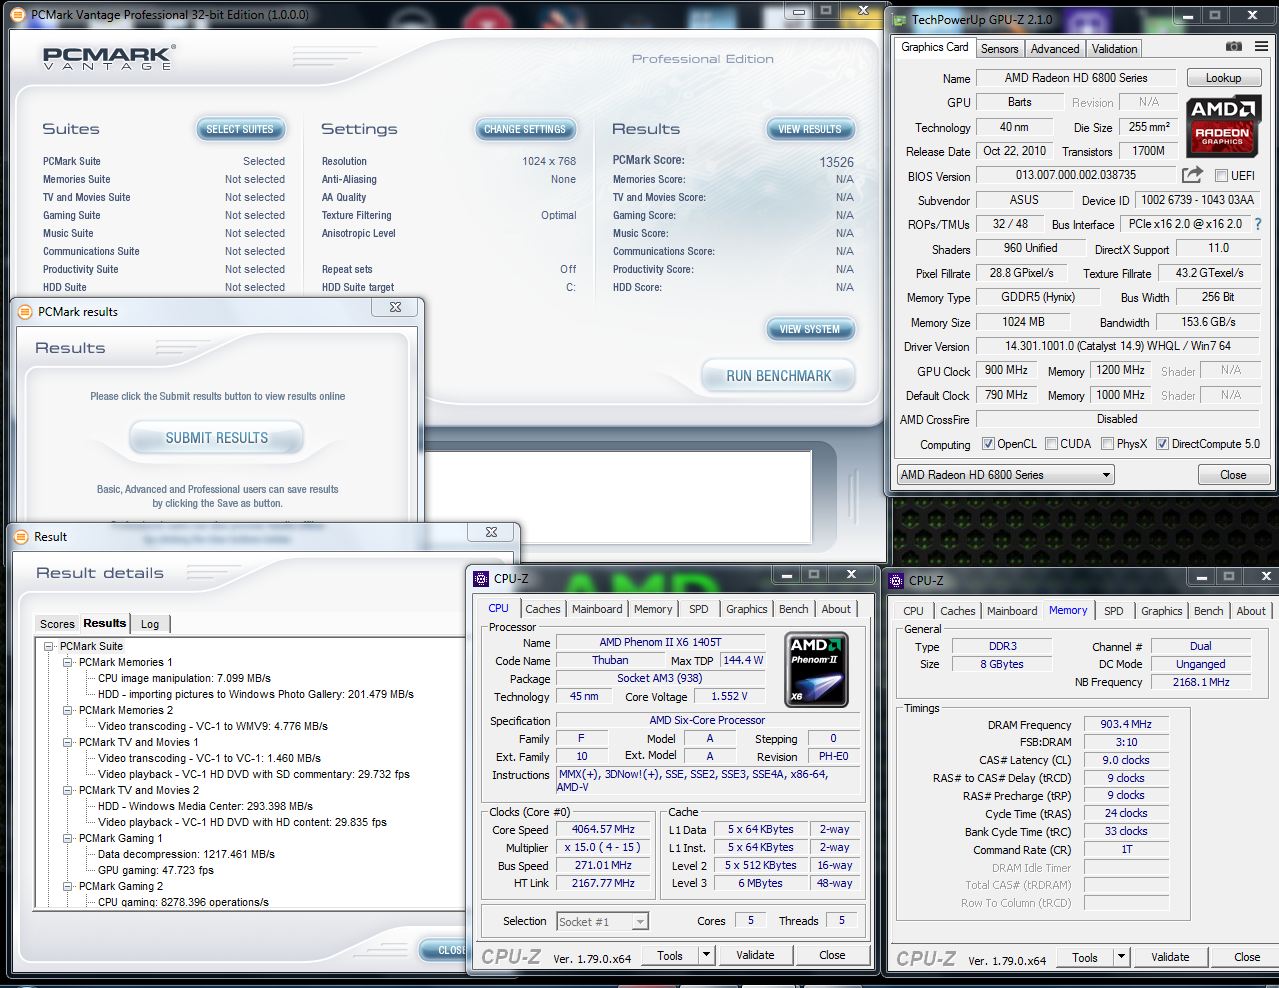Open About tab in CPU-Z Memory window

[x=1251, y=611]
